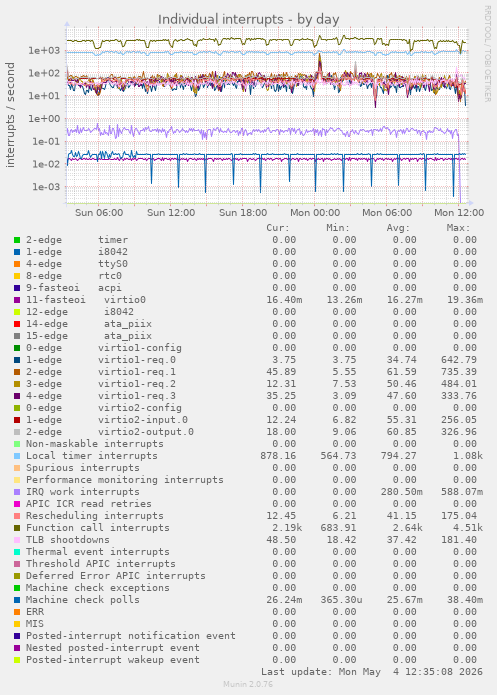Click the Mon 06:00 time axis label
497x695 pixels.
(x=387, y=213)
